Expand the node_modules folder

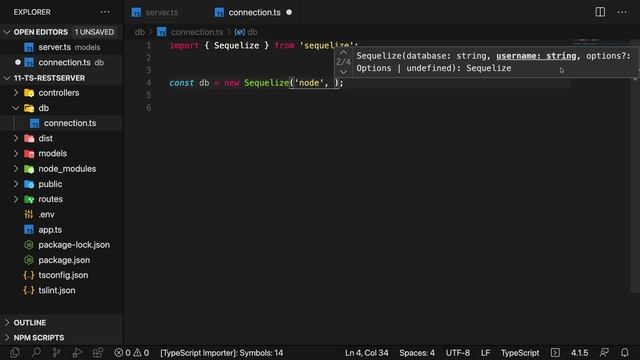[16, 169]
